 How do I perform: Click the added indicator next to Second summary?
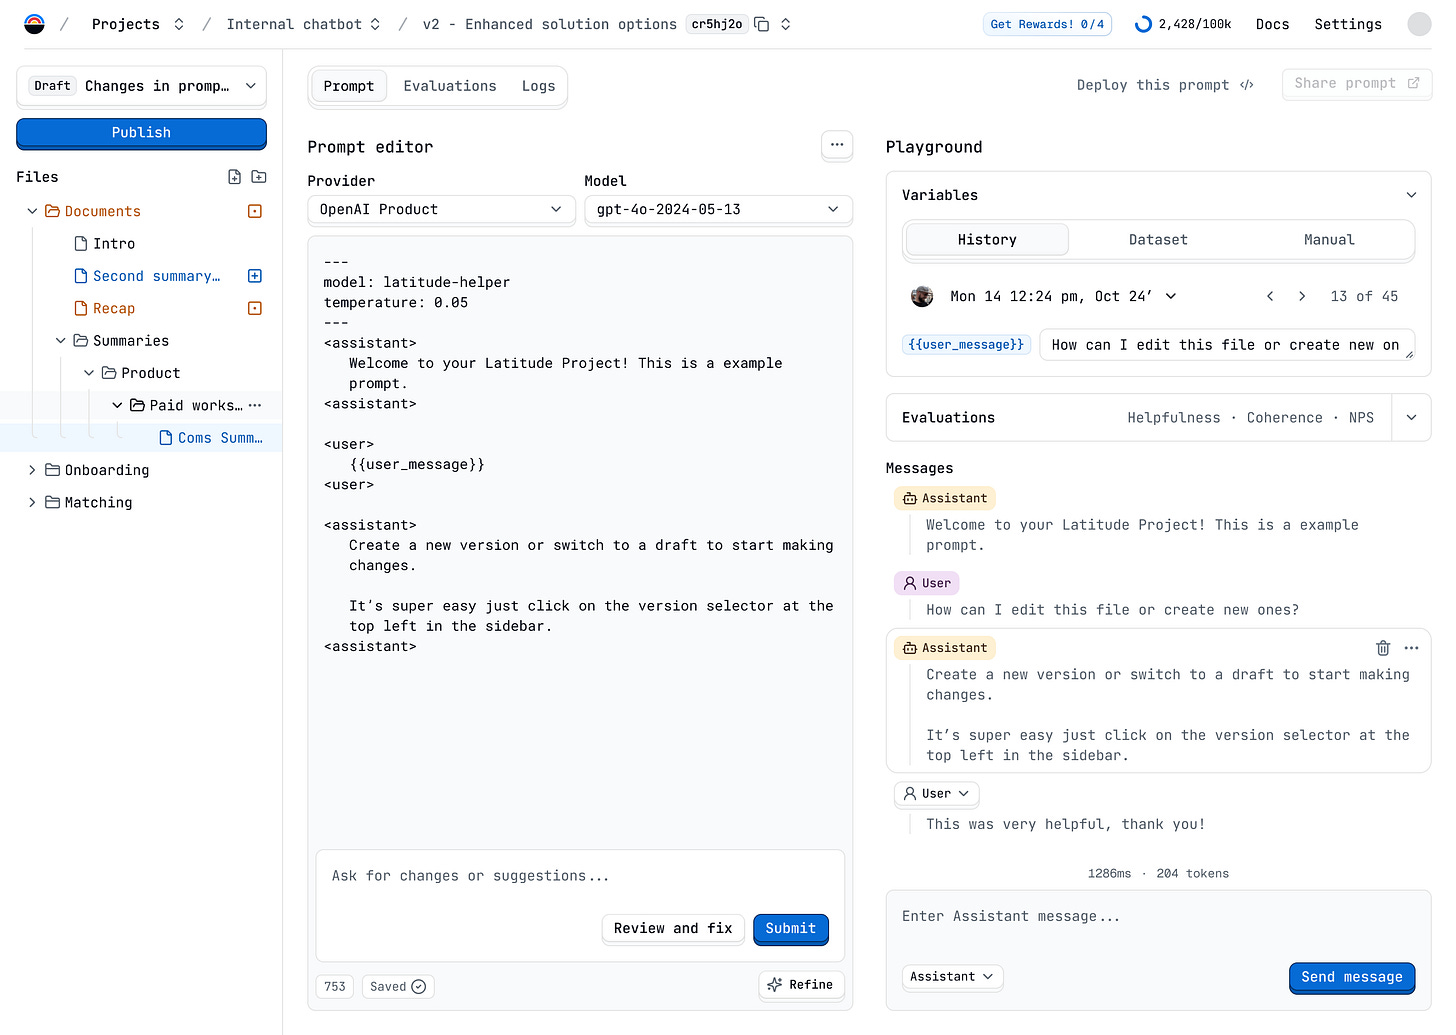click(x=255, y=276)
